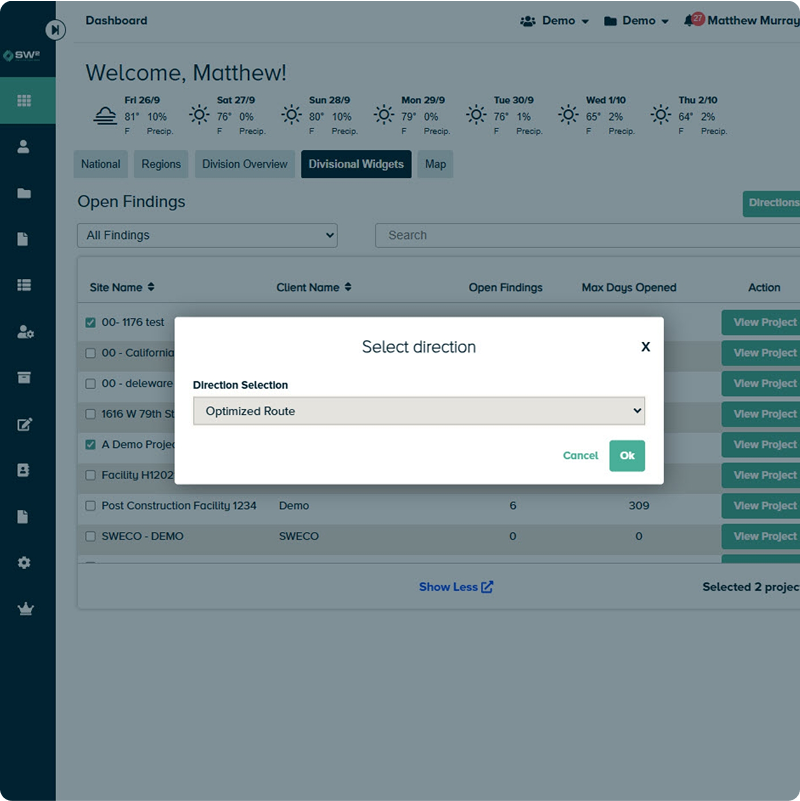Switch to the Map tab
This screenshot has height=801, width=800.
(x=435, y=164)
